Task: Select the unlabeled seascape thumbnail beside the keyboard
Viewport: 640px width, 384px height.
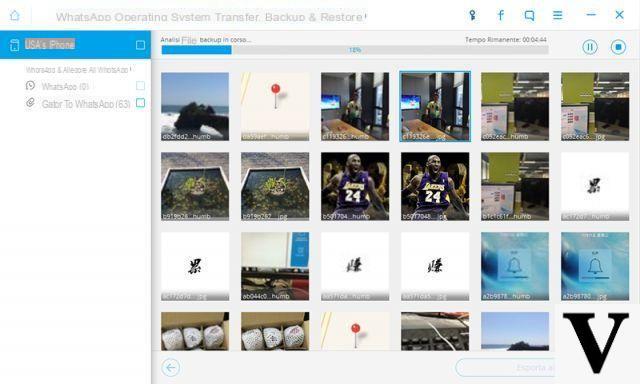Action: 515,331
